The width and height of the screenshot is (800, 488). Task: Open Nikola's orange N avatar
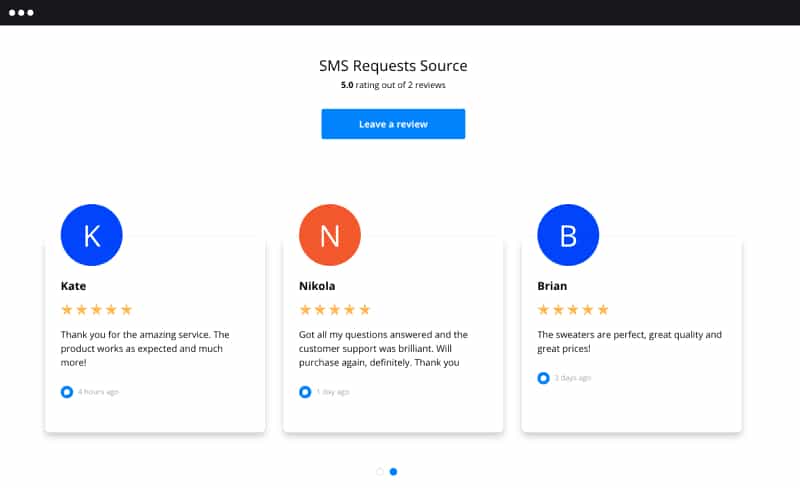(330, 235)
